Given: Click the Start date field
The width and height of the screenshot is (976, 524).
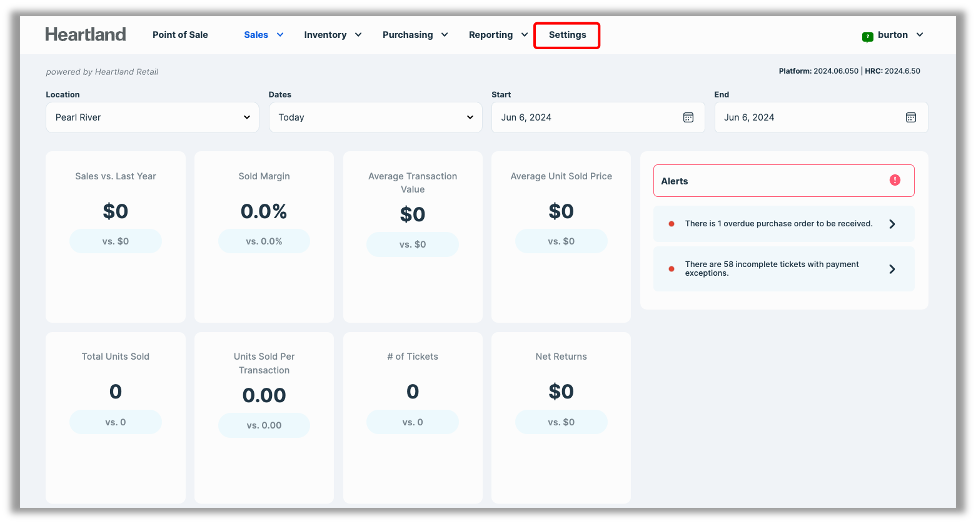Looking at the screenshot, I should [585, 117].
